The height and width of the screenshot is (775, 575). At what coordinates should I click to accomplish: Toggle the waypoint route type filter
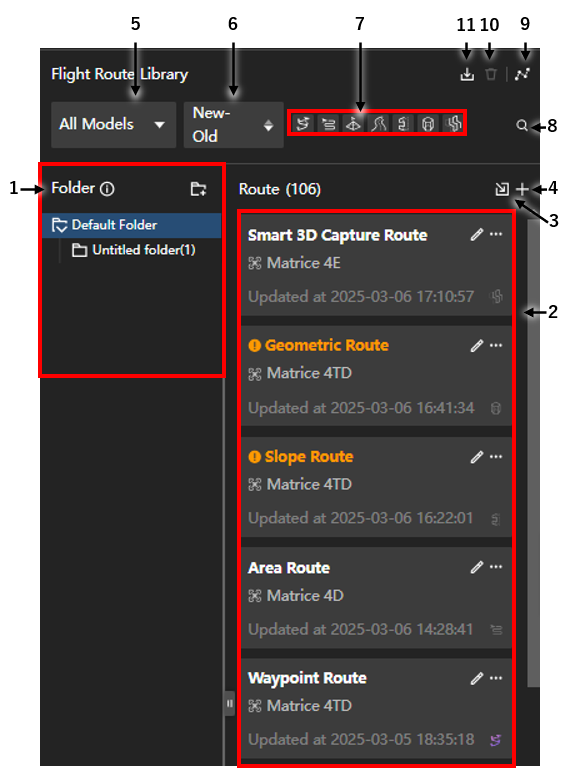[303, 123]
